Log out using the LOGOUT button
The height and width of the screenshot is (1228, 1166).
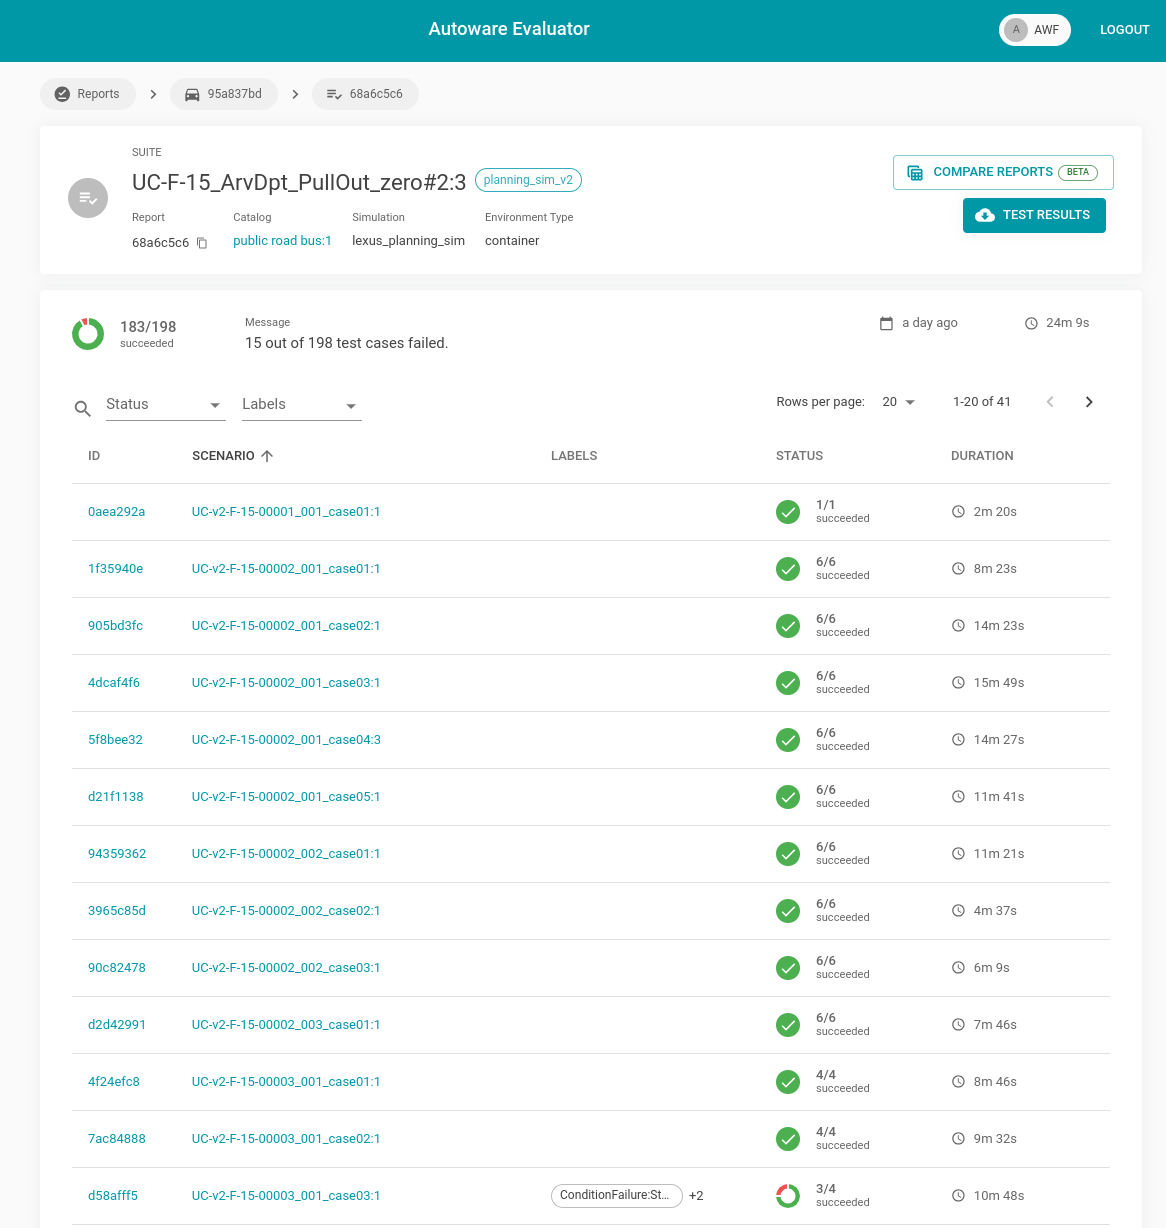click(x=1124, y=30)
